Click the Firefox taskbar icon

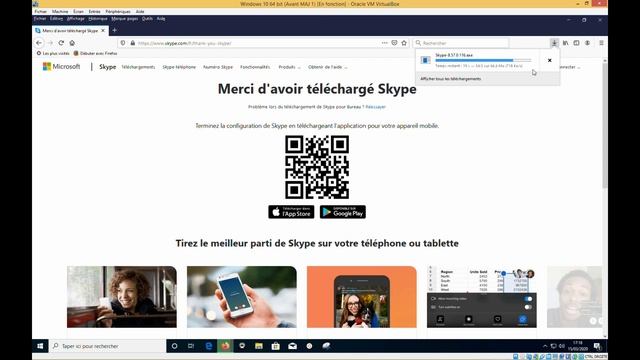pyautogui.click(x=225, y=346)
